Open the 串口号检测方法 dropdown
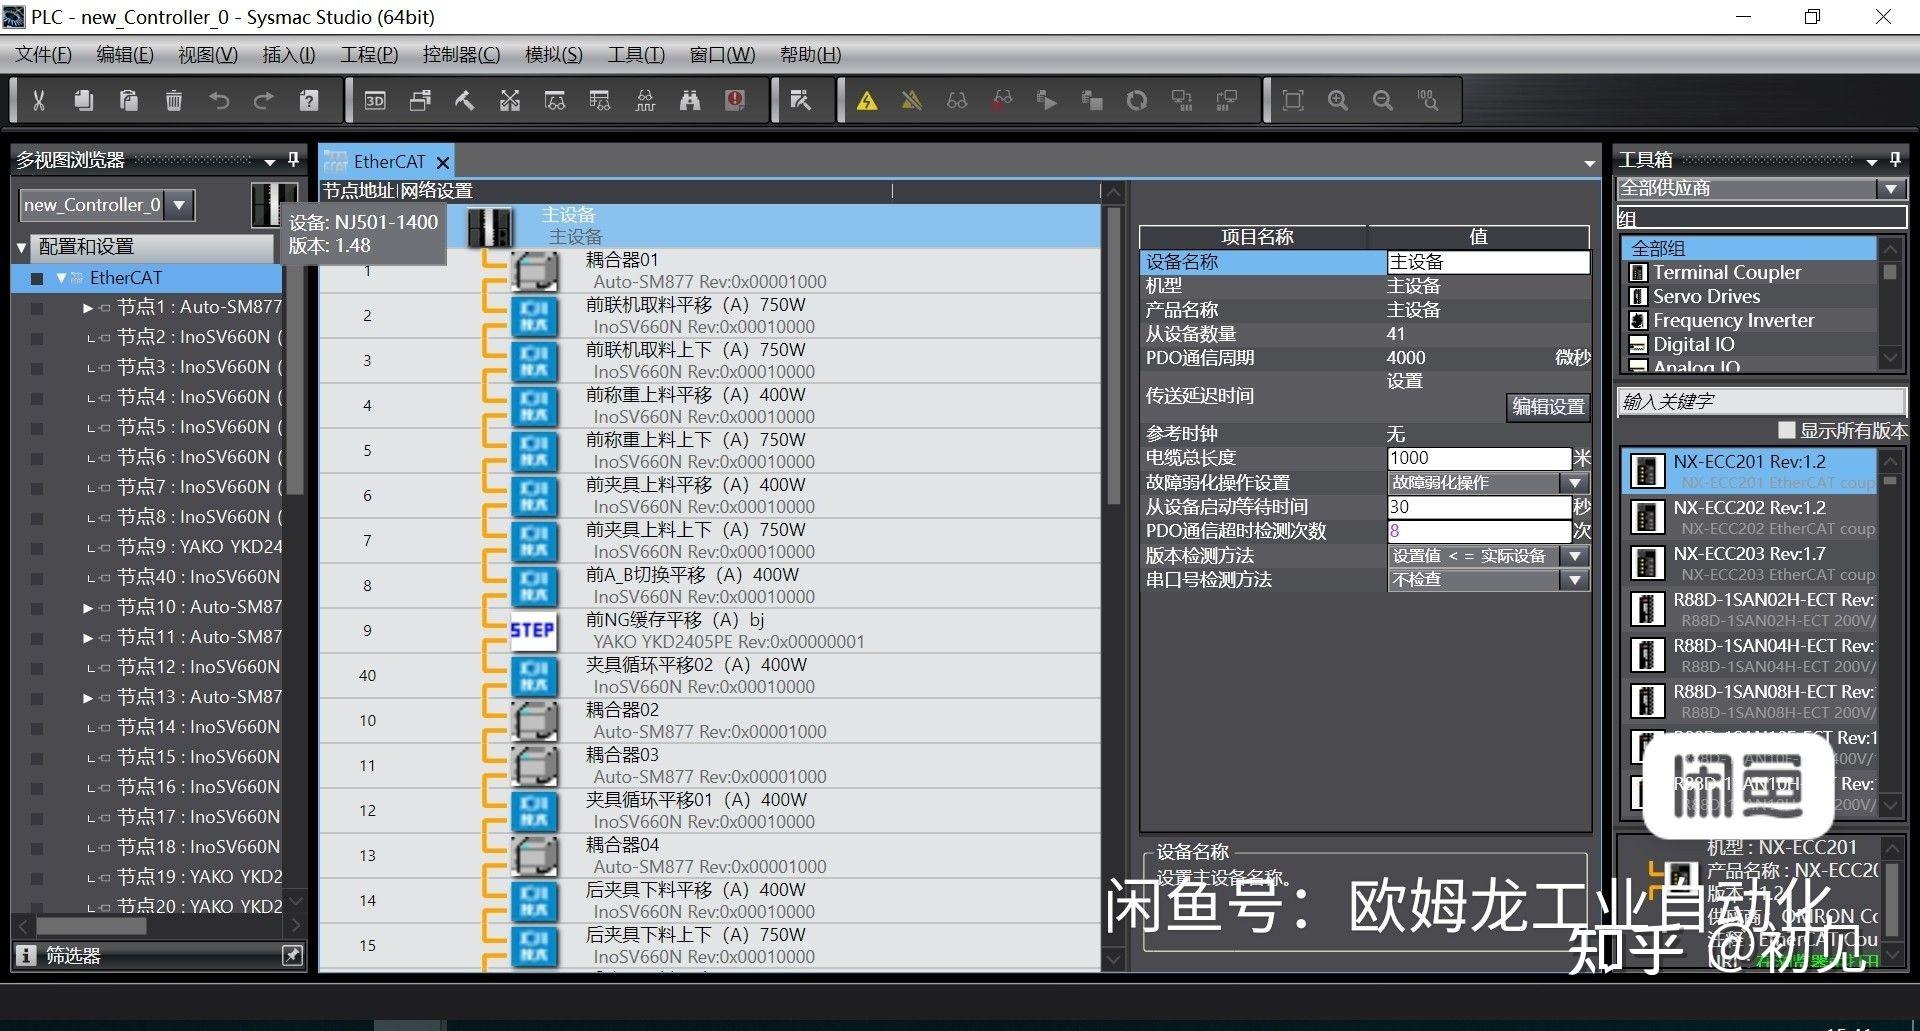Viewport: 1920px width, 1031px height. (1575, 580)
